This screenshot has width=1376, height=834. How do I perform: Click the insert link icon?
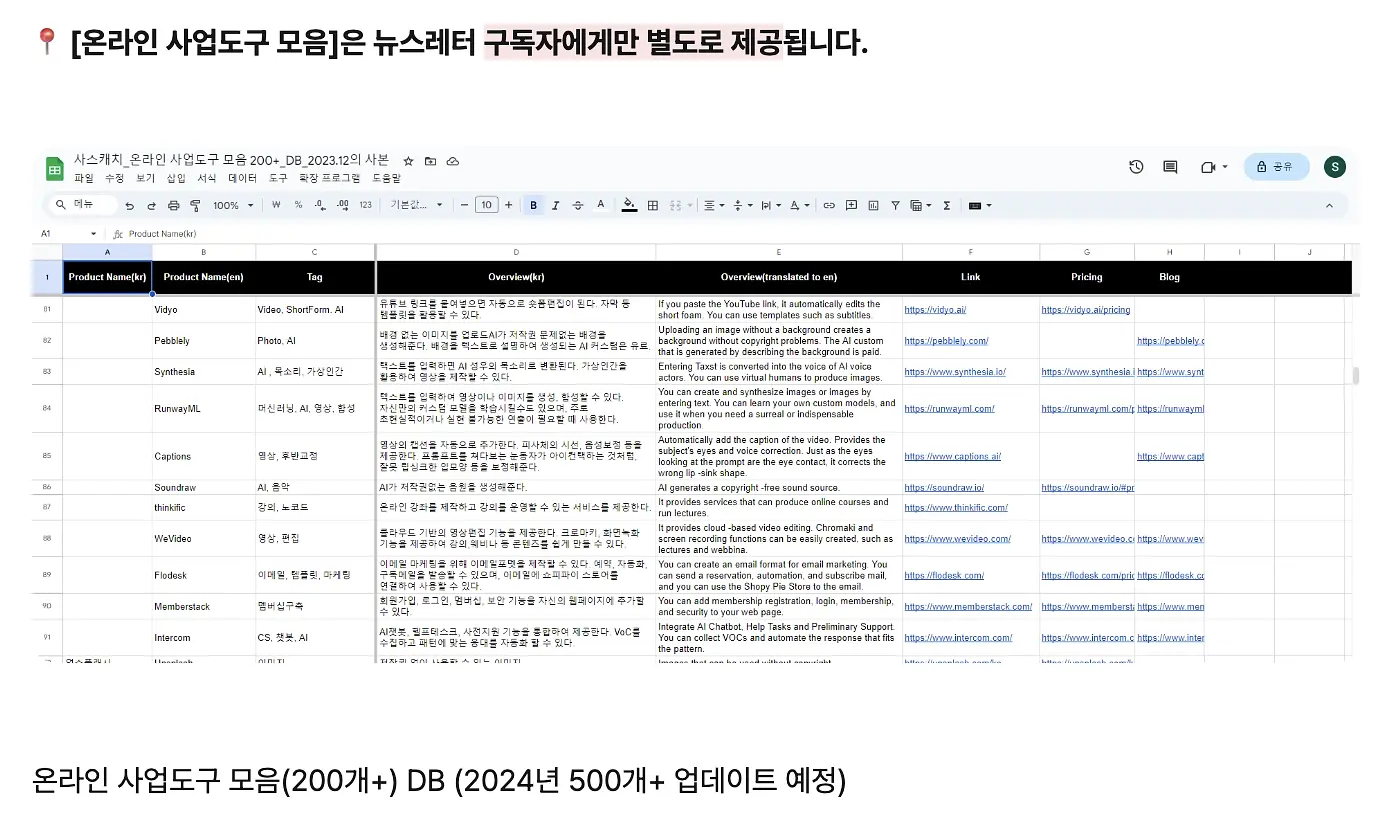click(x=829, y=205)
